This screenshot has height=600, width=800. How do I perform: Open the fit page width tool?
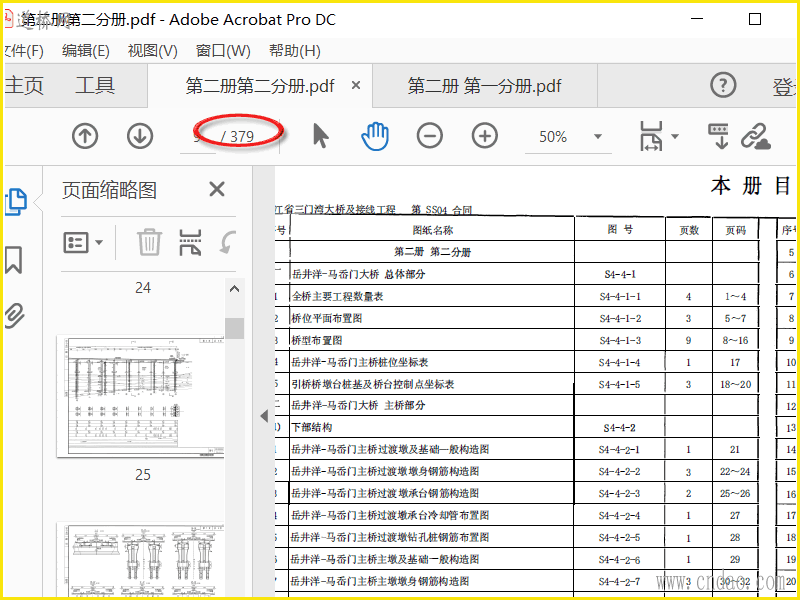651,136
